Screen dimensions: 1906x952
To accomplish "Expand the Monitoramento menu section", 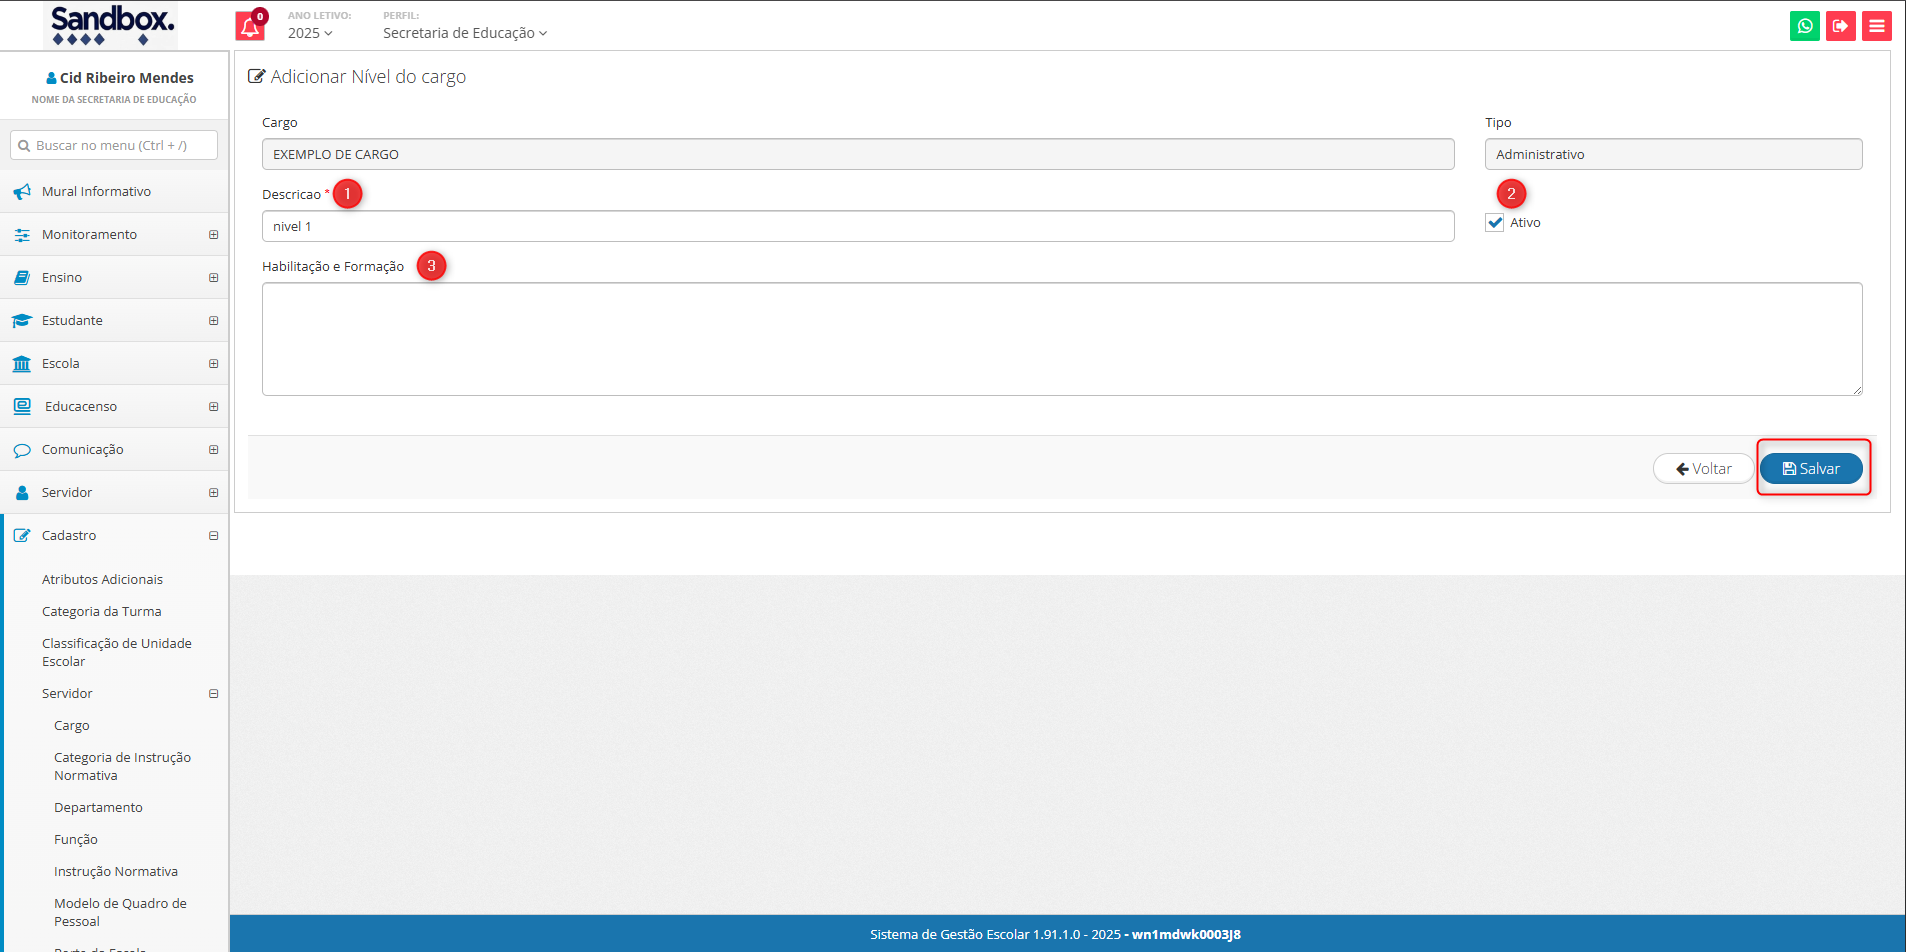I will [213, 235].
